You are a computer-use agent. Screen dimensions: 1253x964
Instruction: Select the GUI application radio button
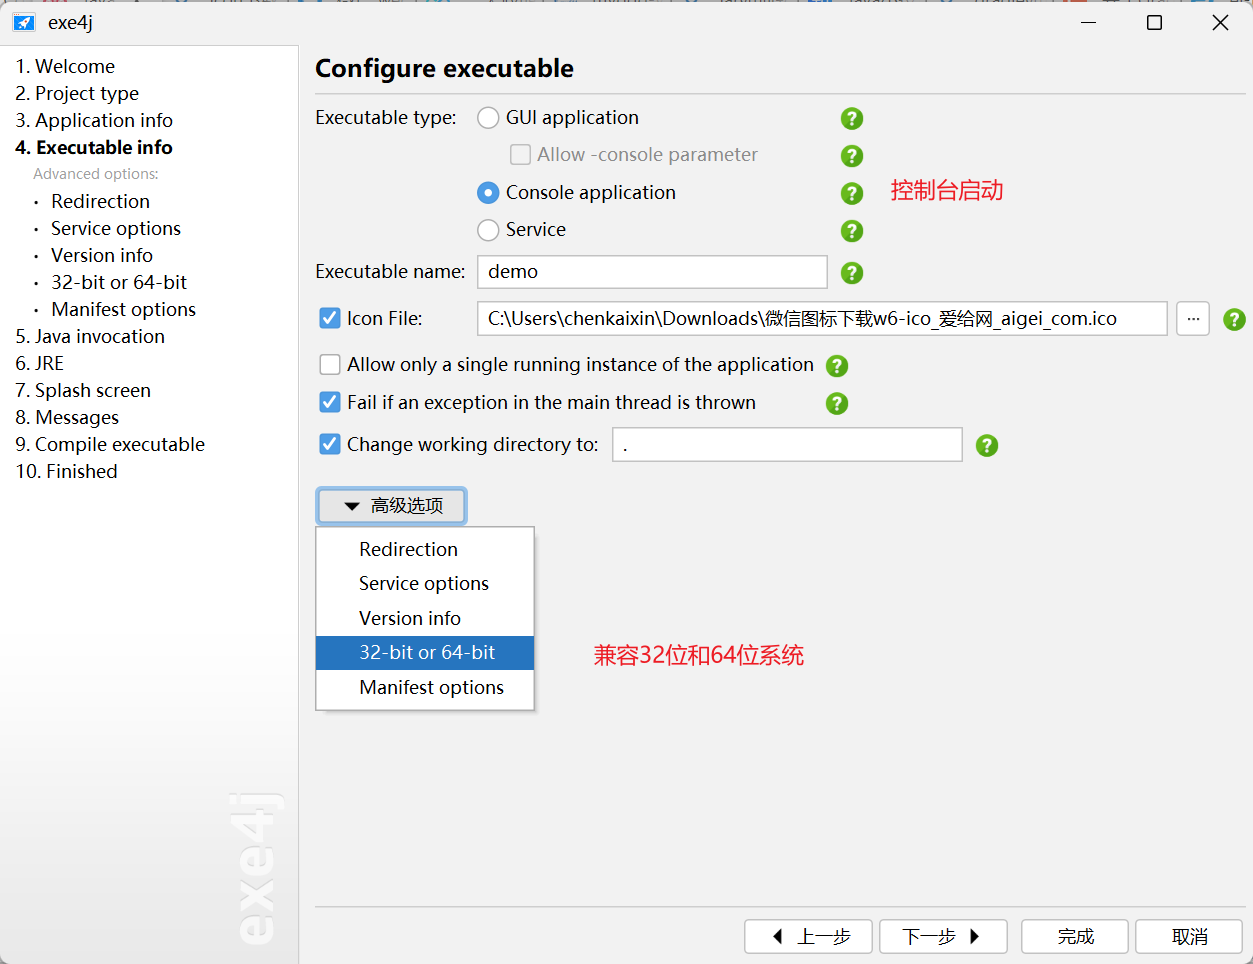[488, 118]
